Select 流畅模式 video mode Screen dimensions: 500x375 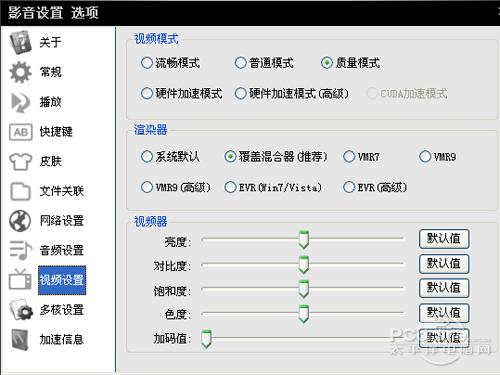click(x=171, y=63)
